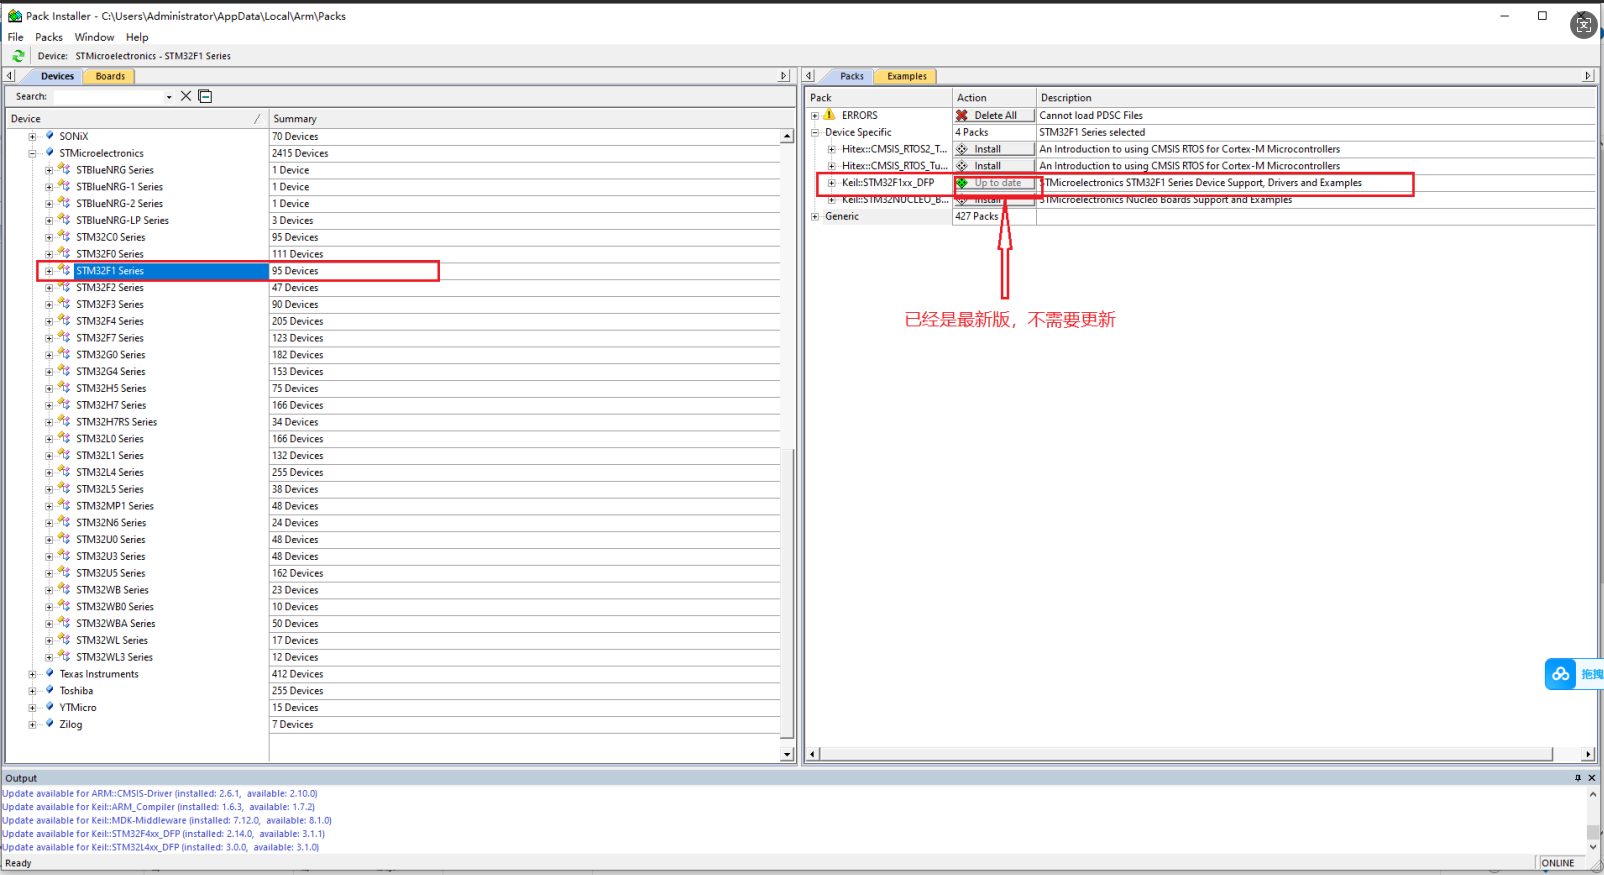Viewport: 1604px width, 875px height.
Task: Click the STM32G4 Series chip icon
Action: (x=64, y=371)
